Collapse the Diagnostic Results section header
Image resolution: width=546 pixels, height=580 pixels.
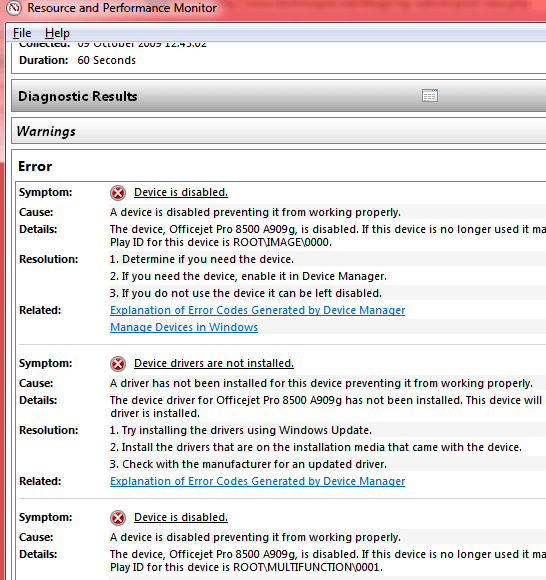279,96
